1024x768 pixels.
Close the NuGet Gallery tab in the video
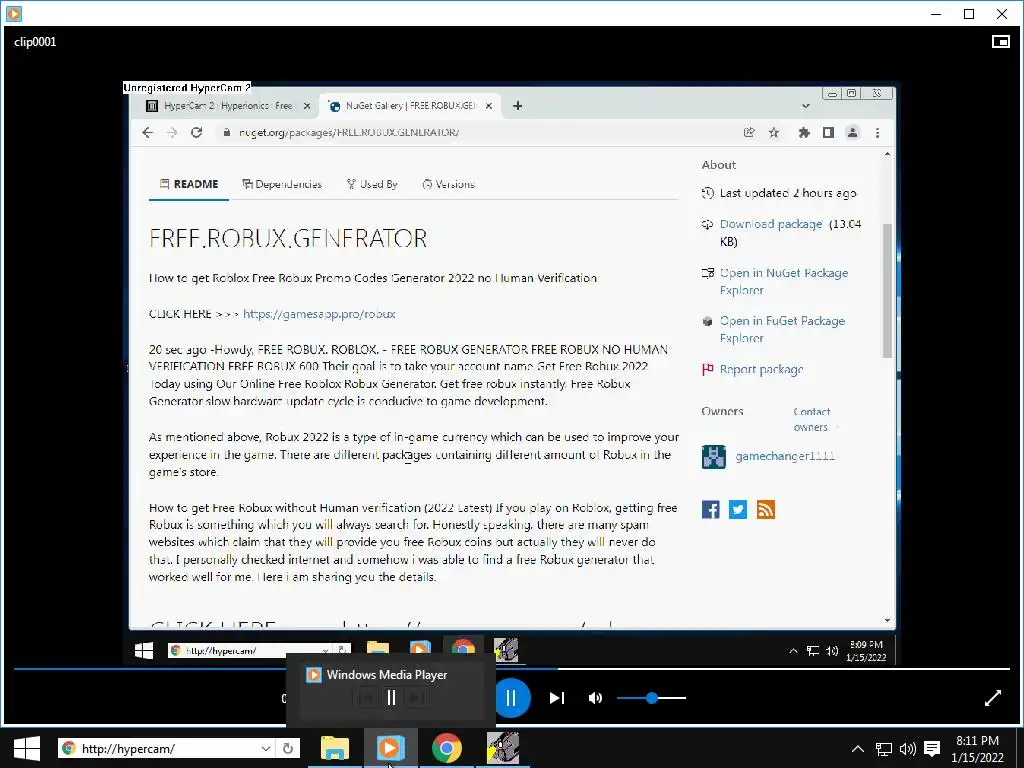[x=488, y=106]
